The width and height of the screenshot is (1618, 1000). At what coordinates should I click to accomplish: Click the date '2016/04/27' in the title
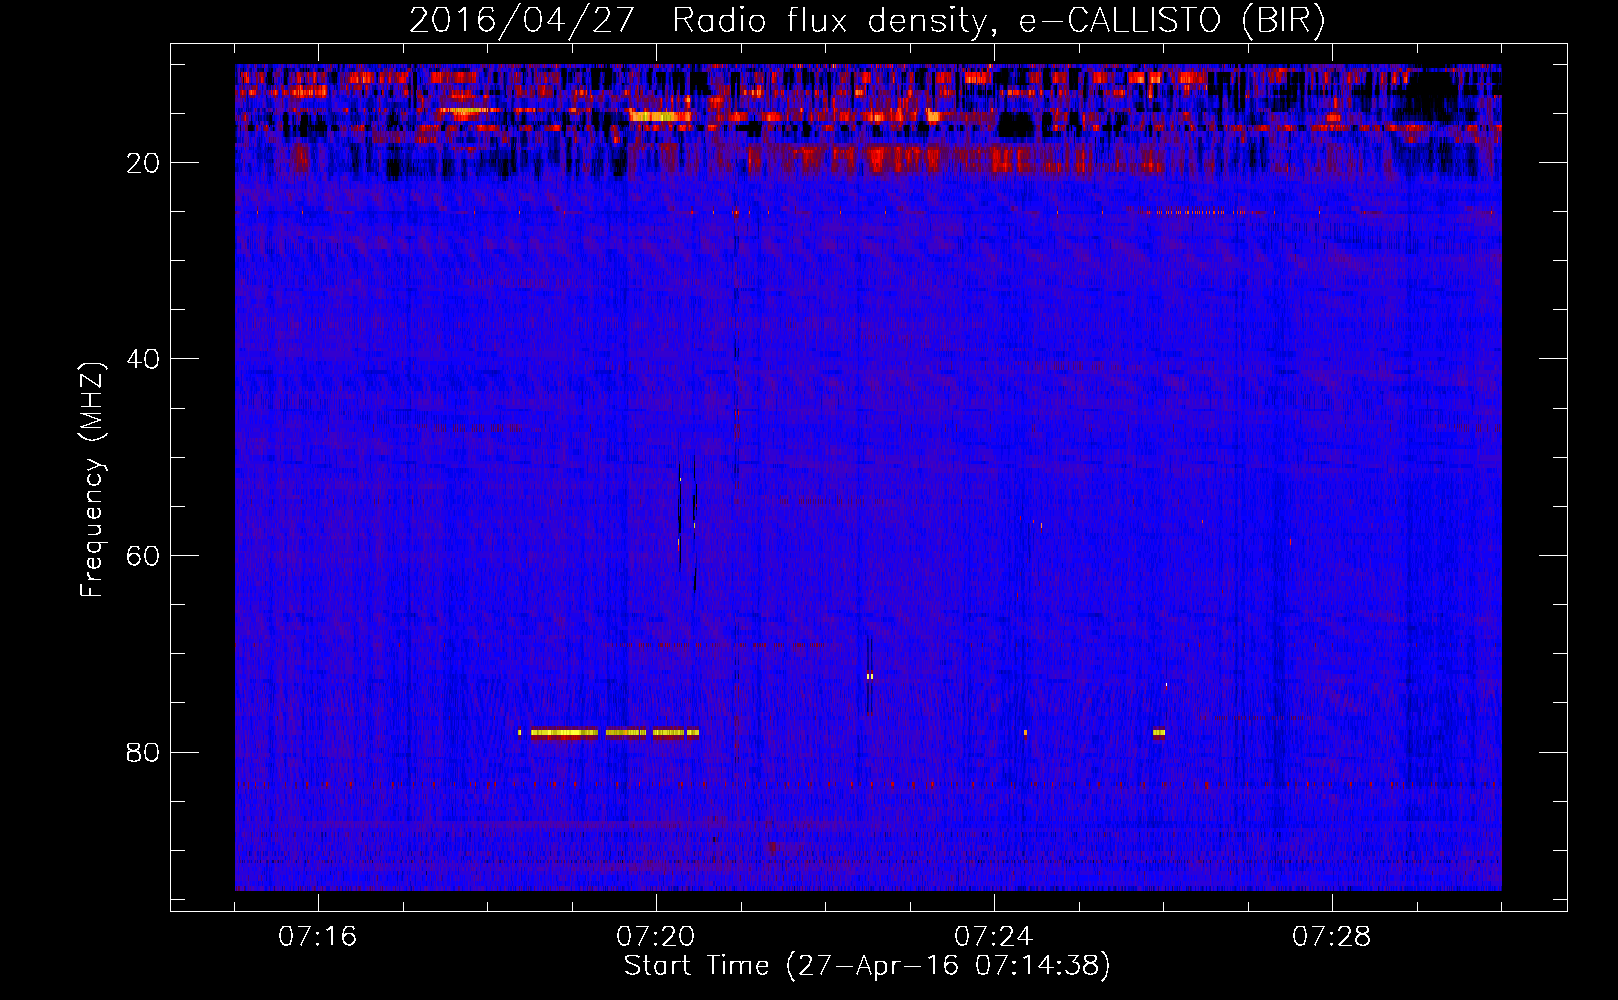(x=522, y=21)
